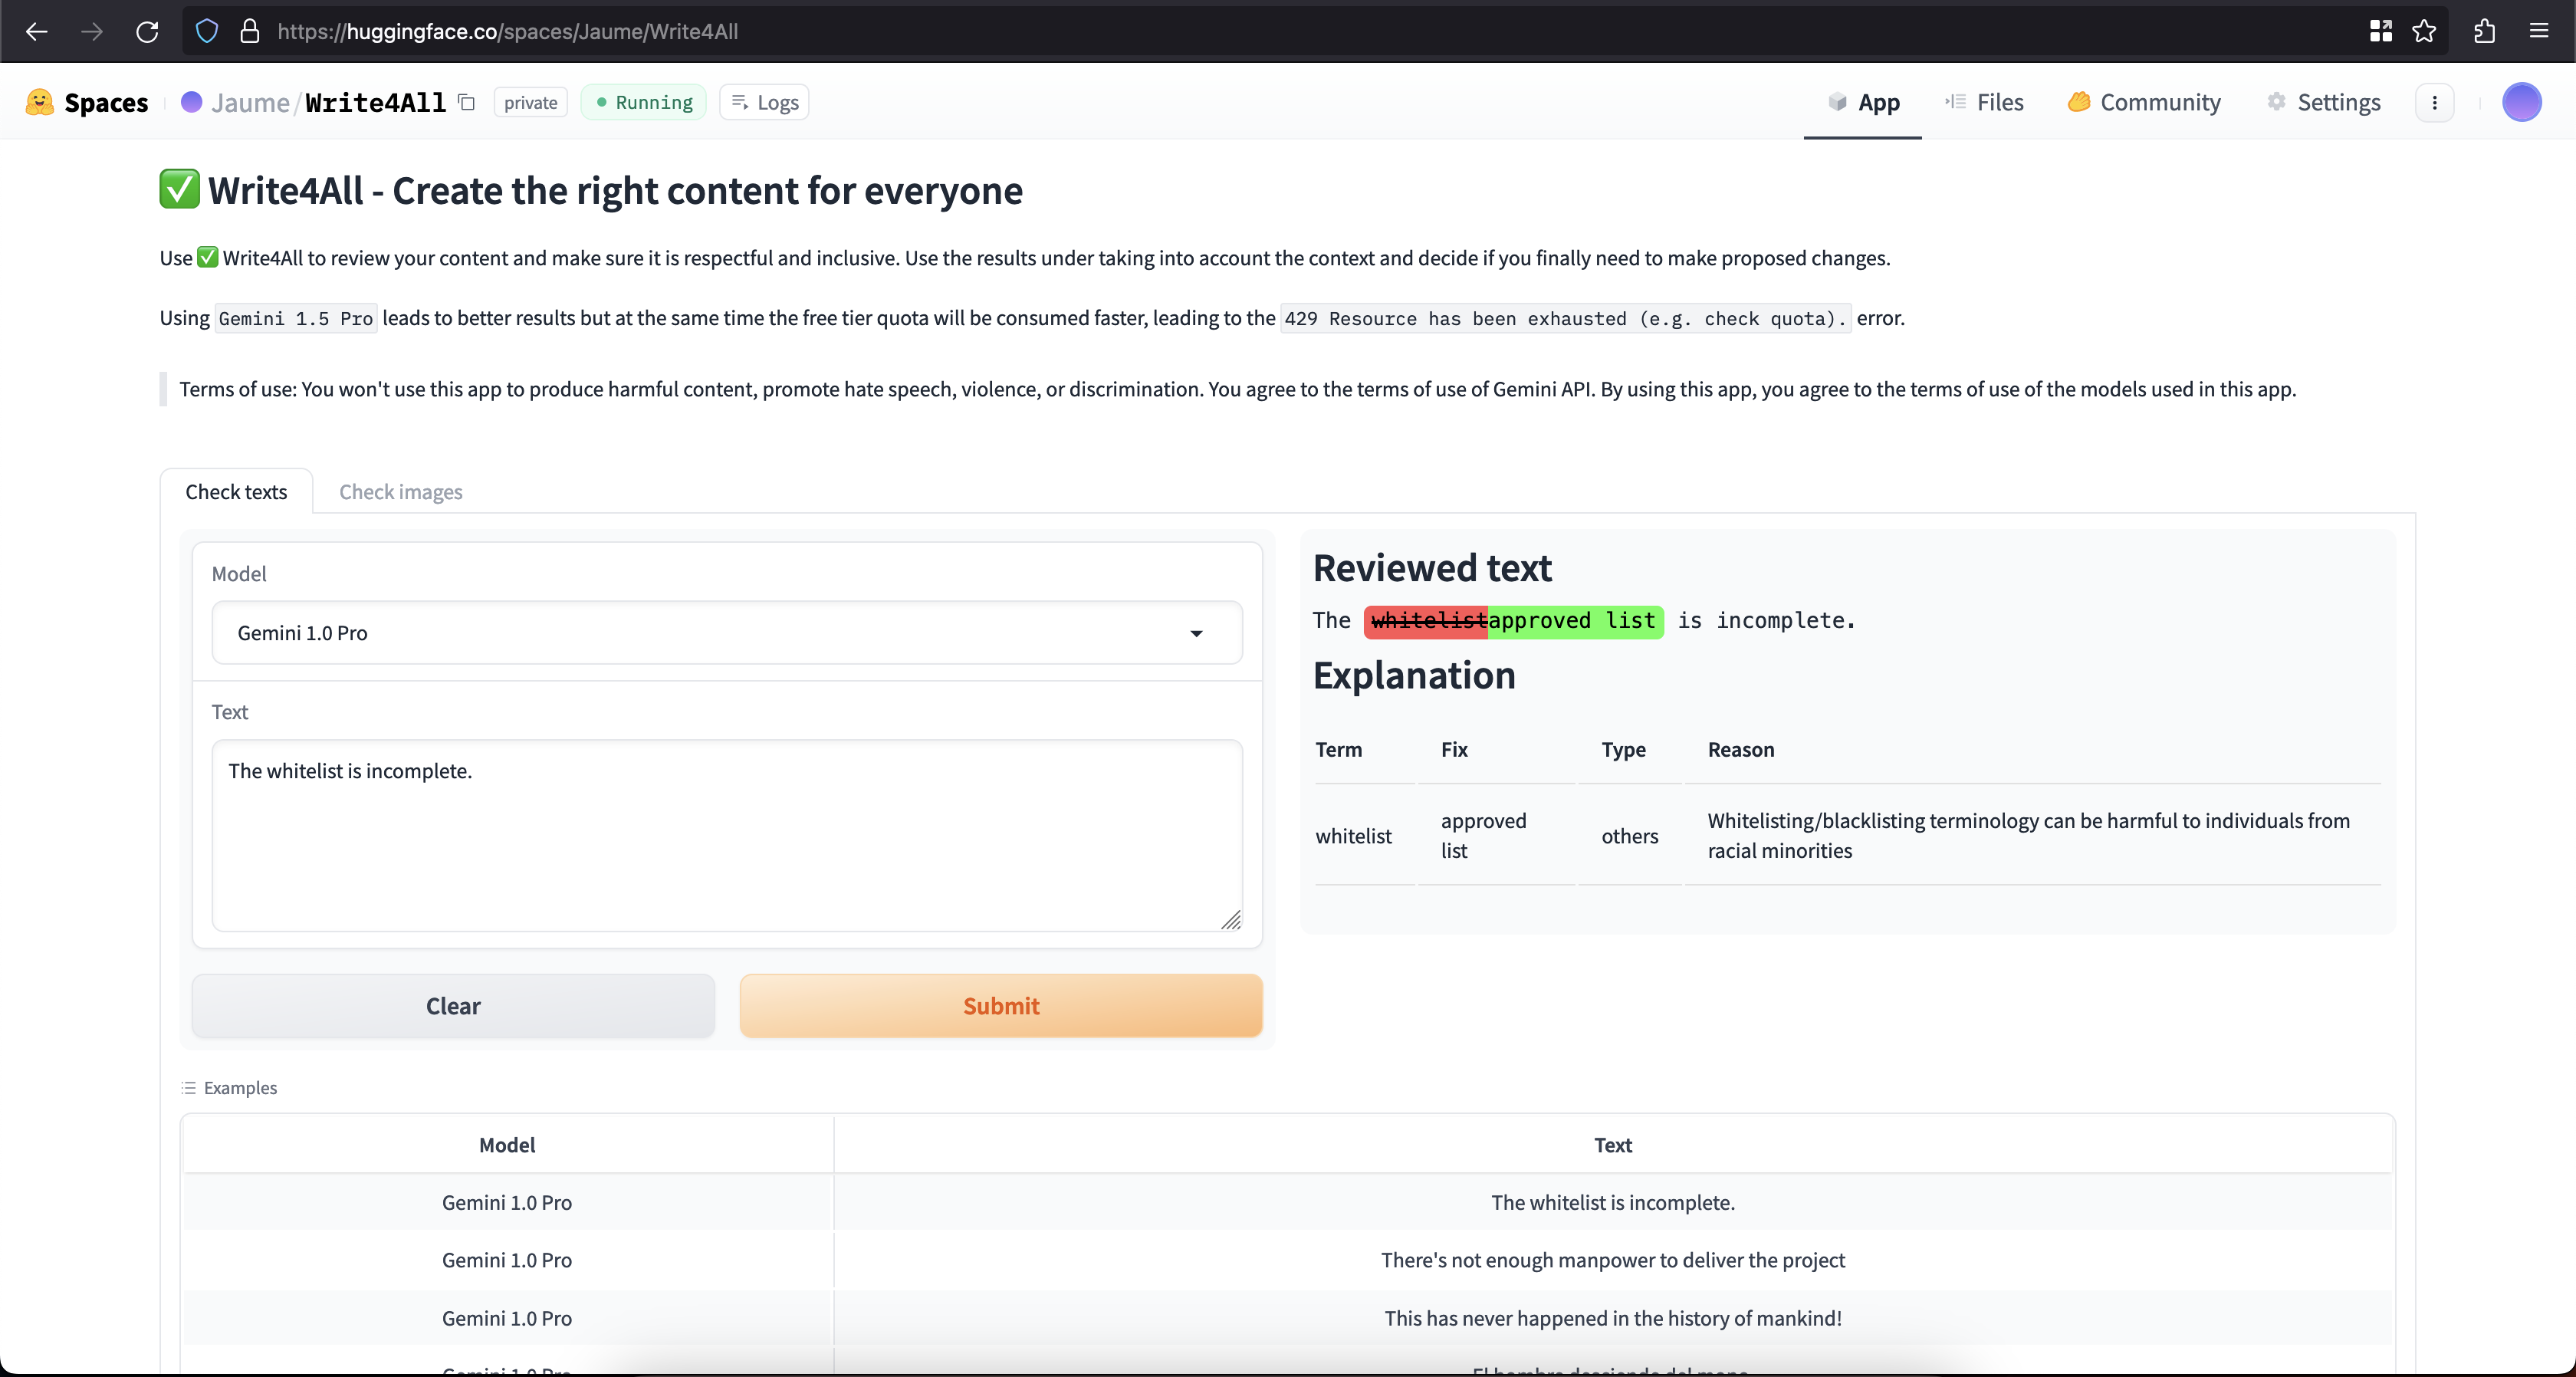Select the manpower example row
The width and height of the screenshot is (2576, 1377).
[x=1612, y=1260]
